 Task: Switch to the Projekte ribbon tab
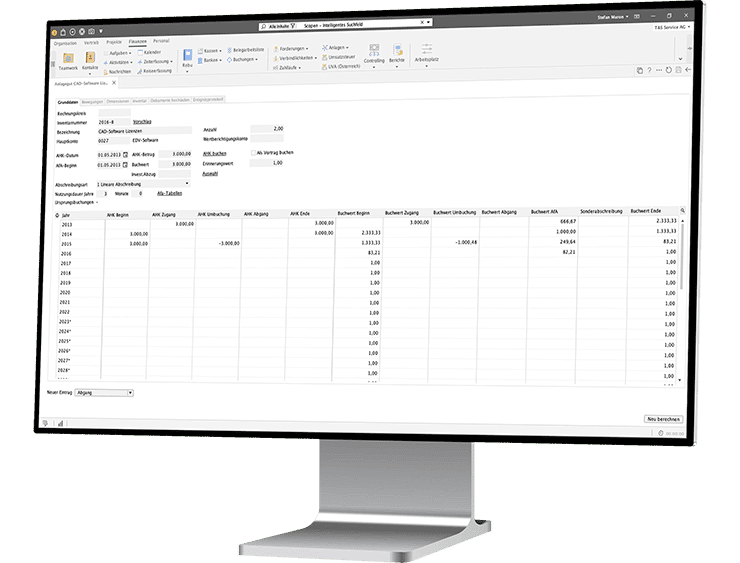pyautogui.click(x=114, y=42)
